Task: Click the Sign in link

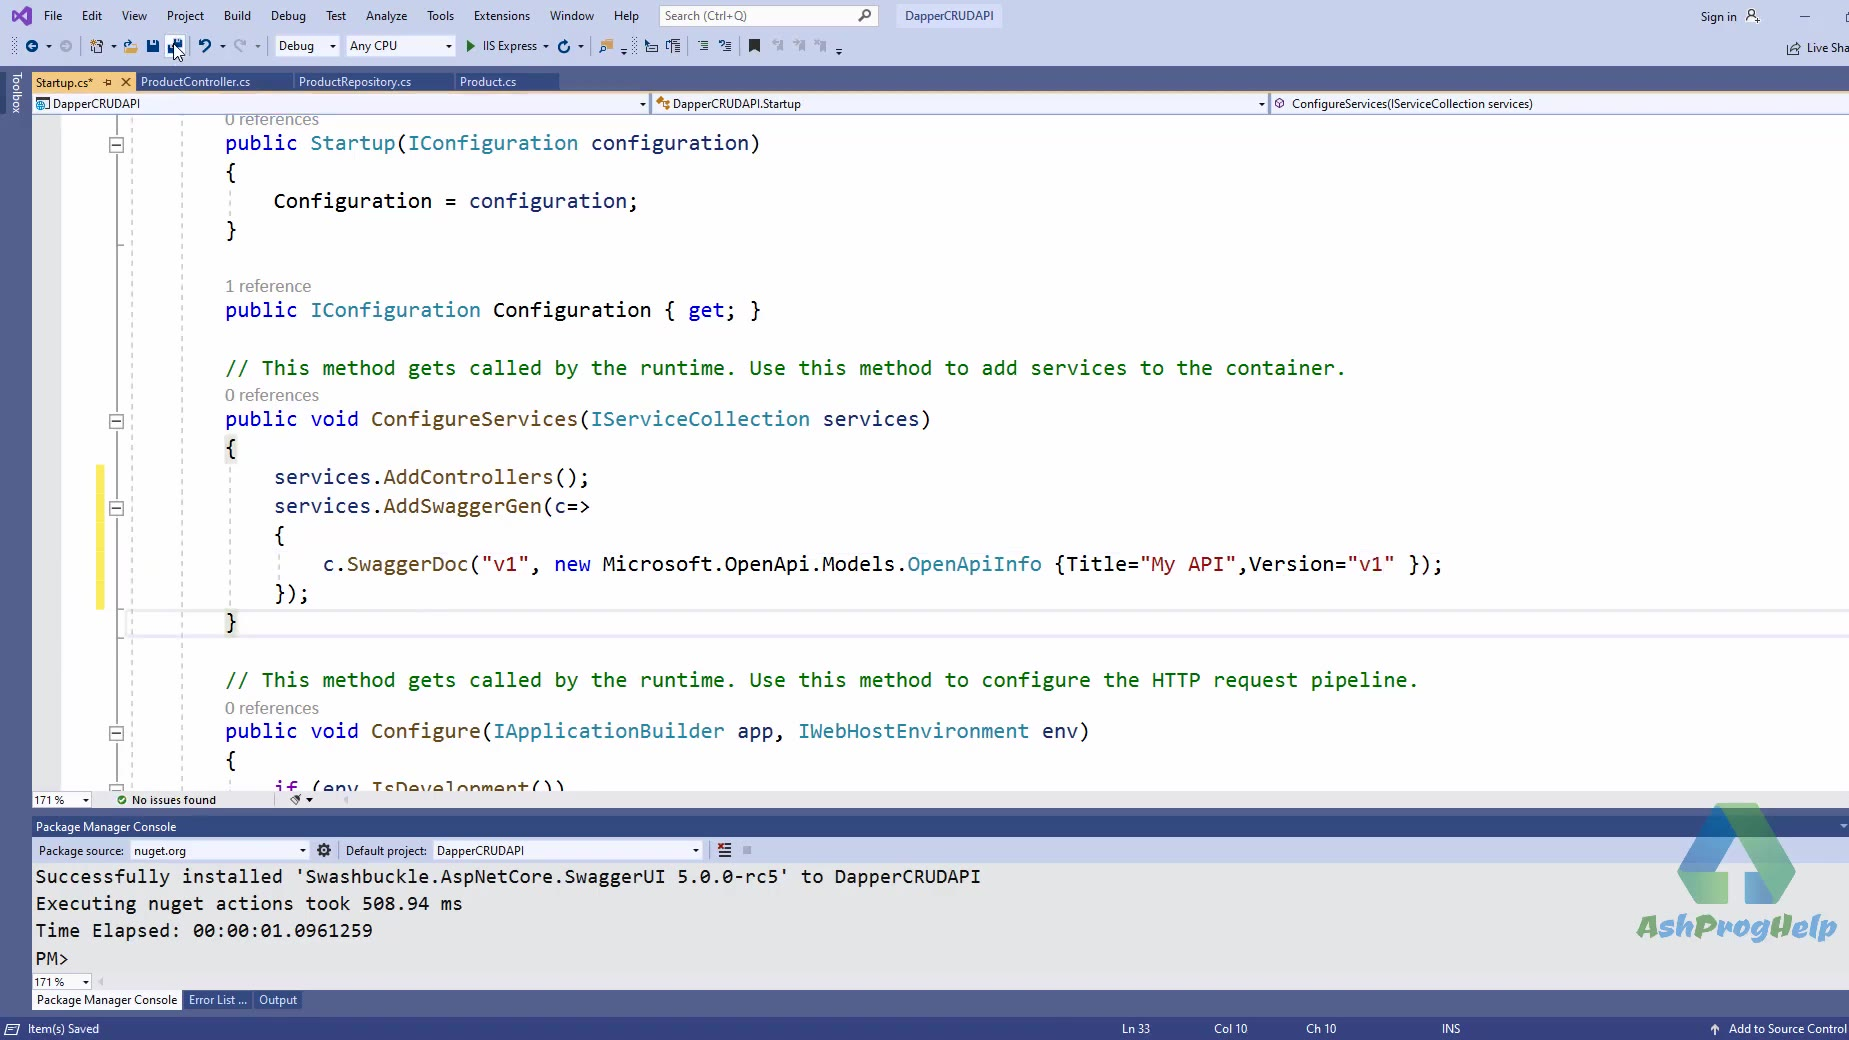Action: point(1718,16)
